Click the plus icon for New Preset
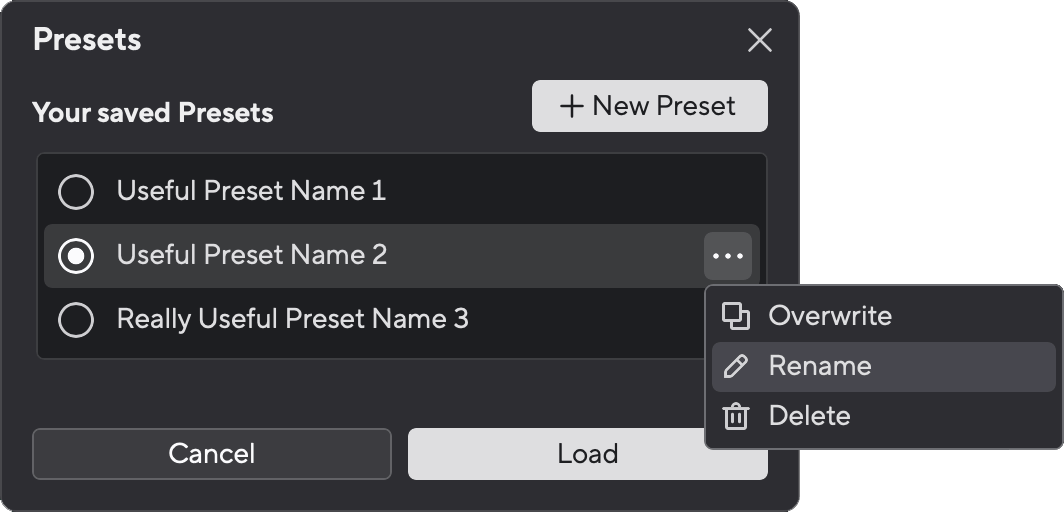This screenshot has width=1064, height=512. pyautogui.click(x=572, y=106)
